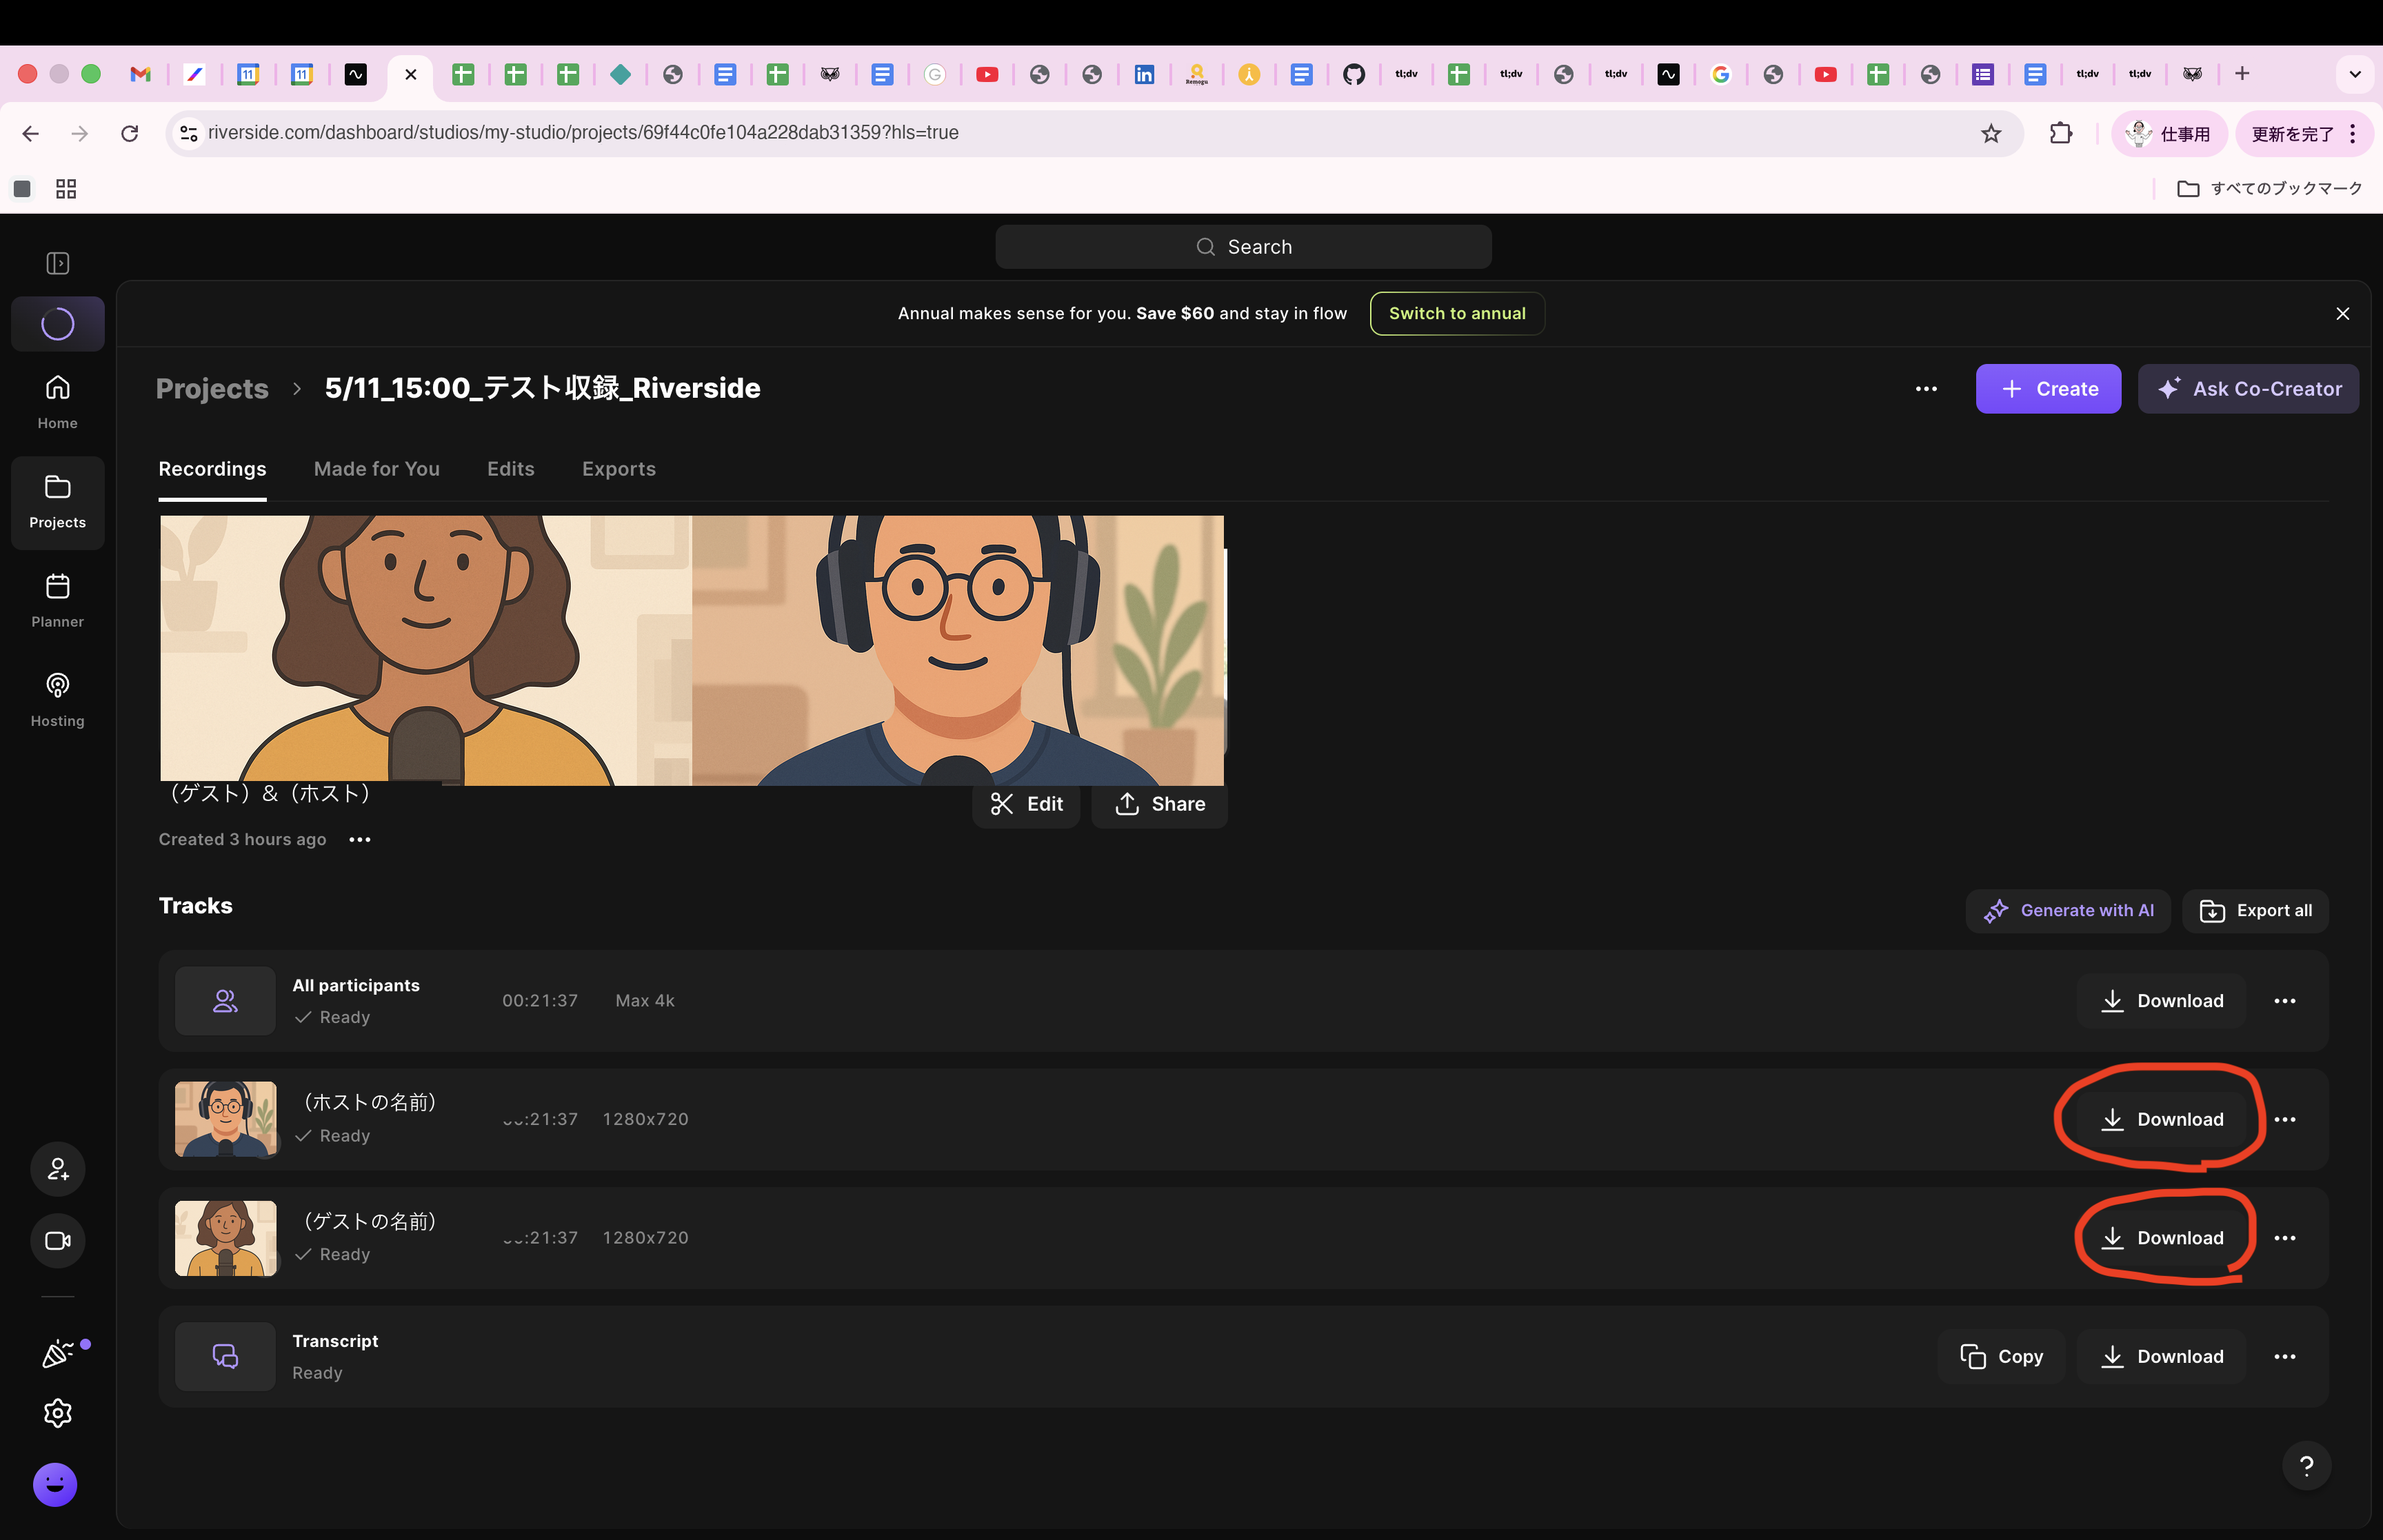The image size is (2383, 1540).
Task: Go back in the browser
Action: point(30,133)
